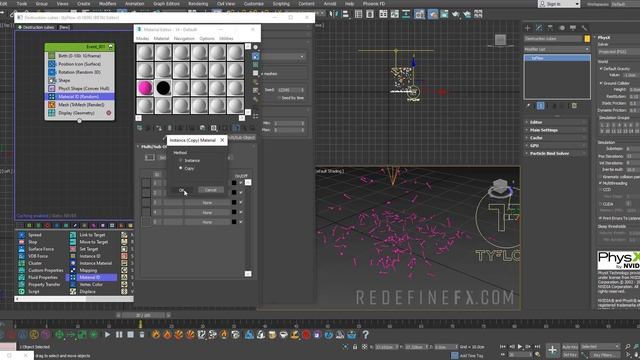Select the Material ID operator in tyFlow's list
The width and height of the screenshot is (640, 360).
tap(89, 278)
